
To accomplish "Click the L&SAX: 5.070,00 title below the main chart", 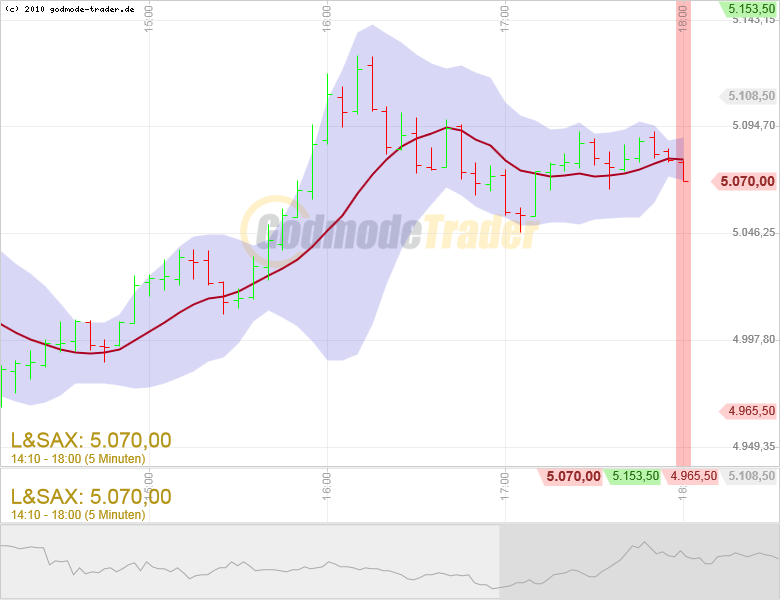I will click(91, 497).
